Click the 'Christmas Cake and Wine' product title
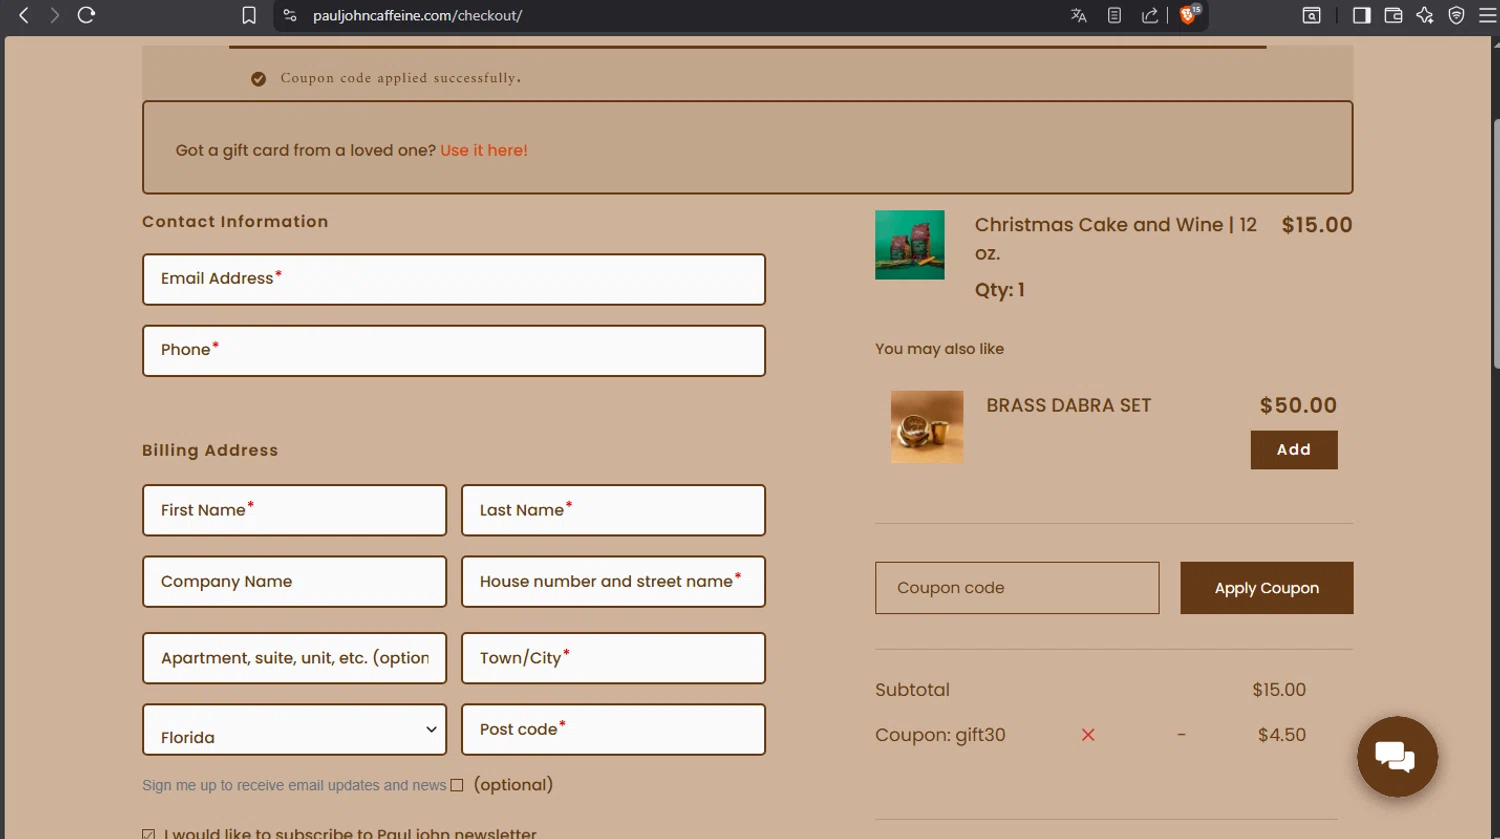Screen dimensions: 1500x839 tap(1116, 239)
